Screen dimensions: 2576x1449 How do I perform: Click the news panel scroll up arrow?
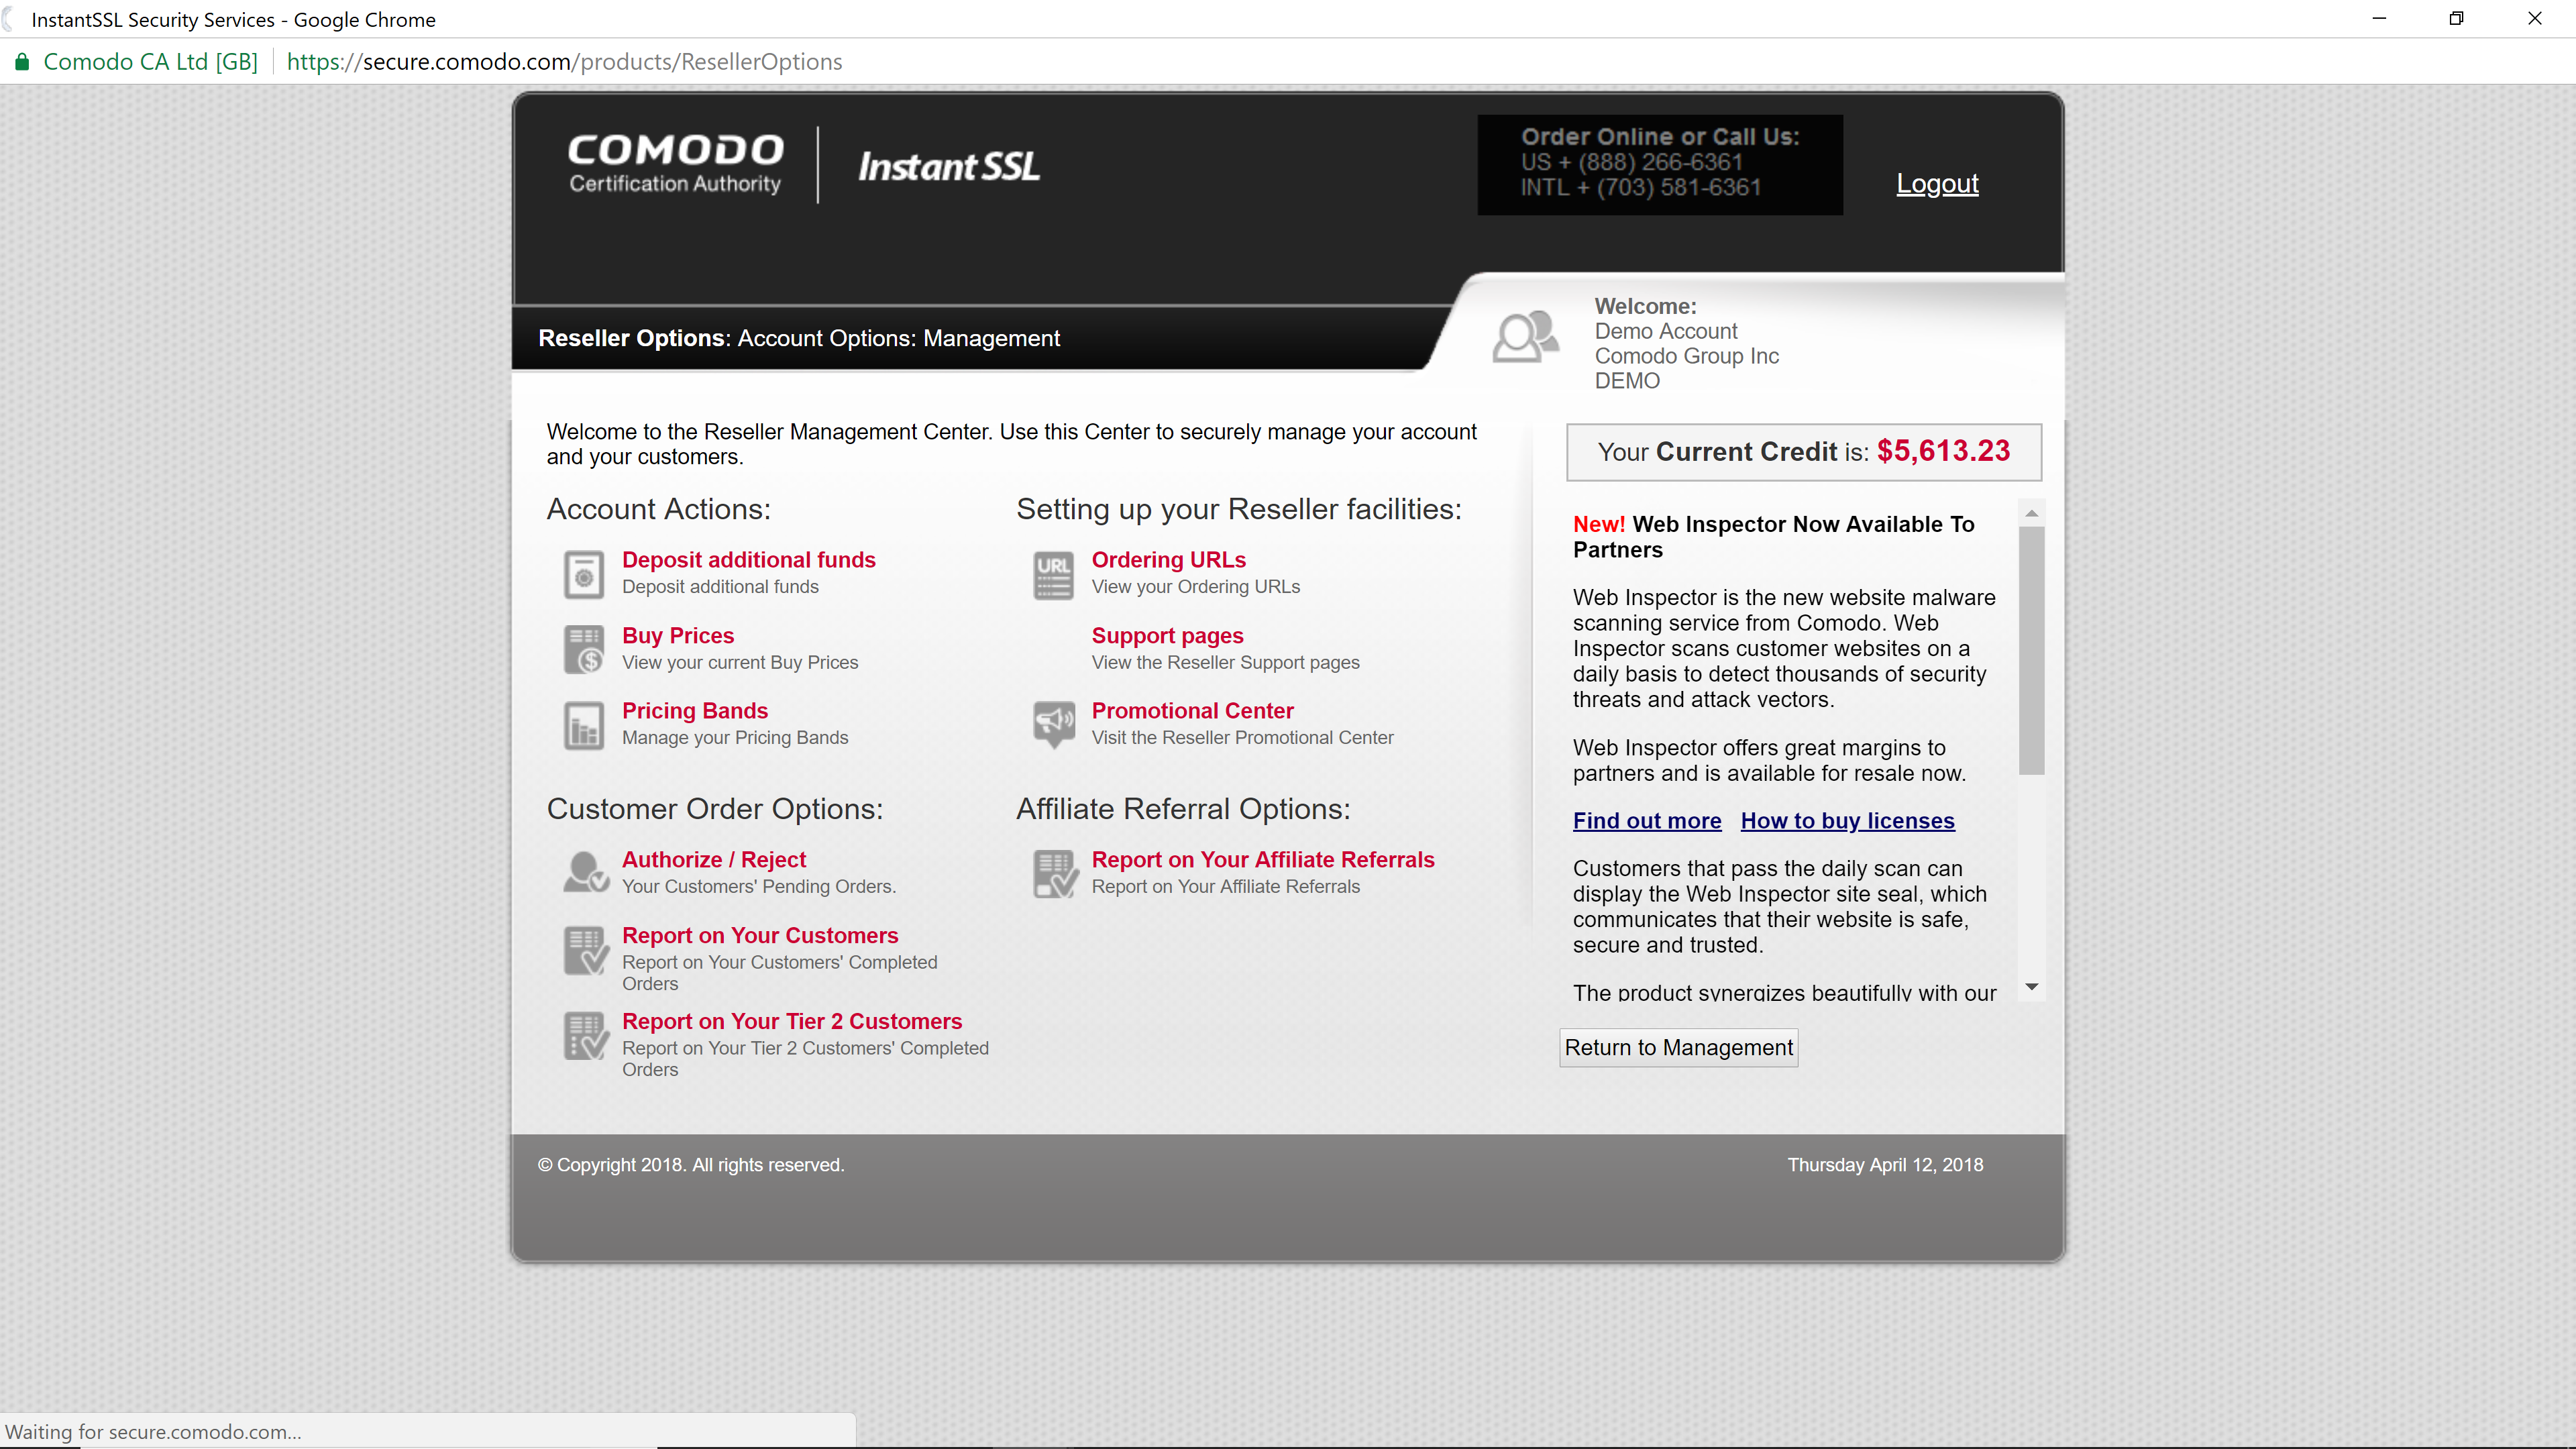pyautogui.click(x=2031, y=513)
